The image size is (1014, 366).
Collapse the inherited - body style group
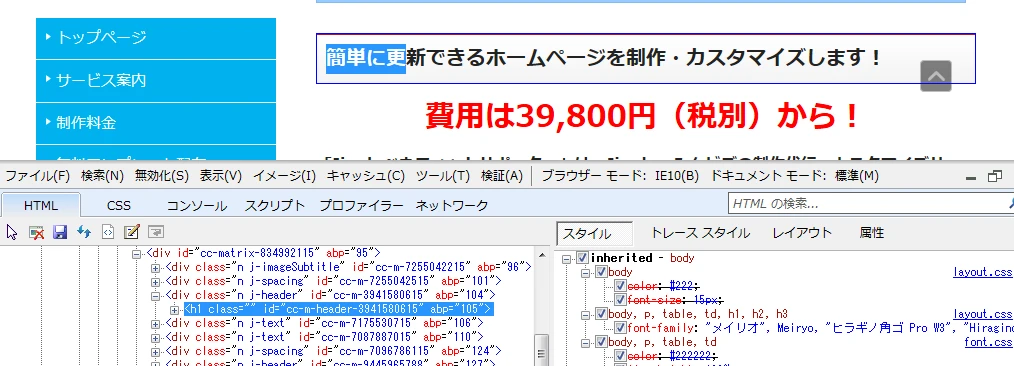click(566, 259)
